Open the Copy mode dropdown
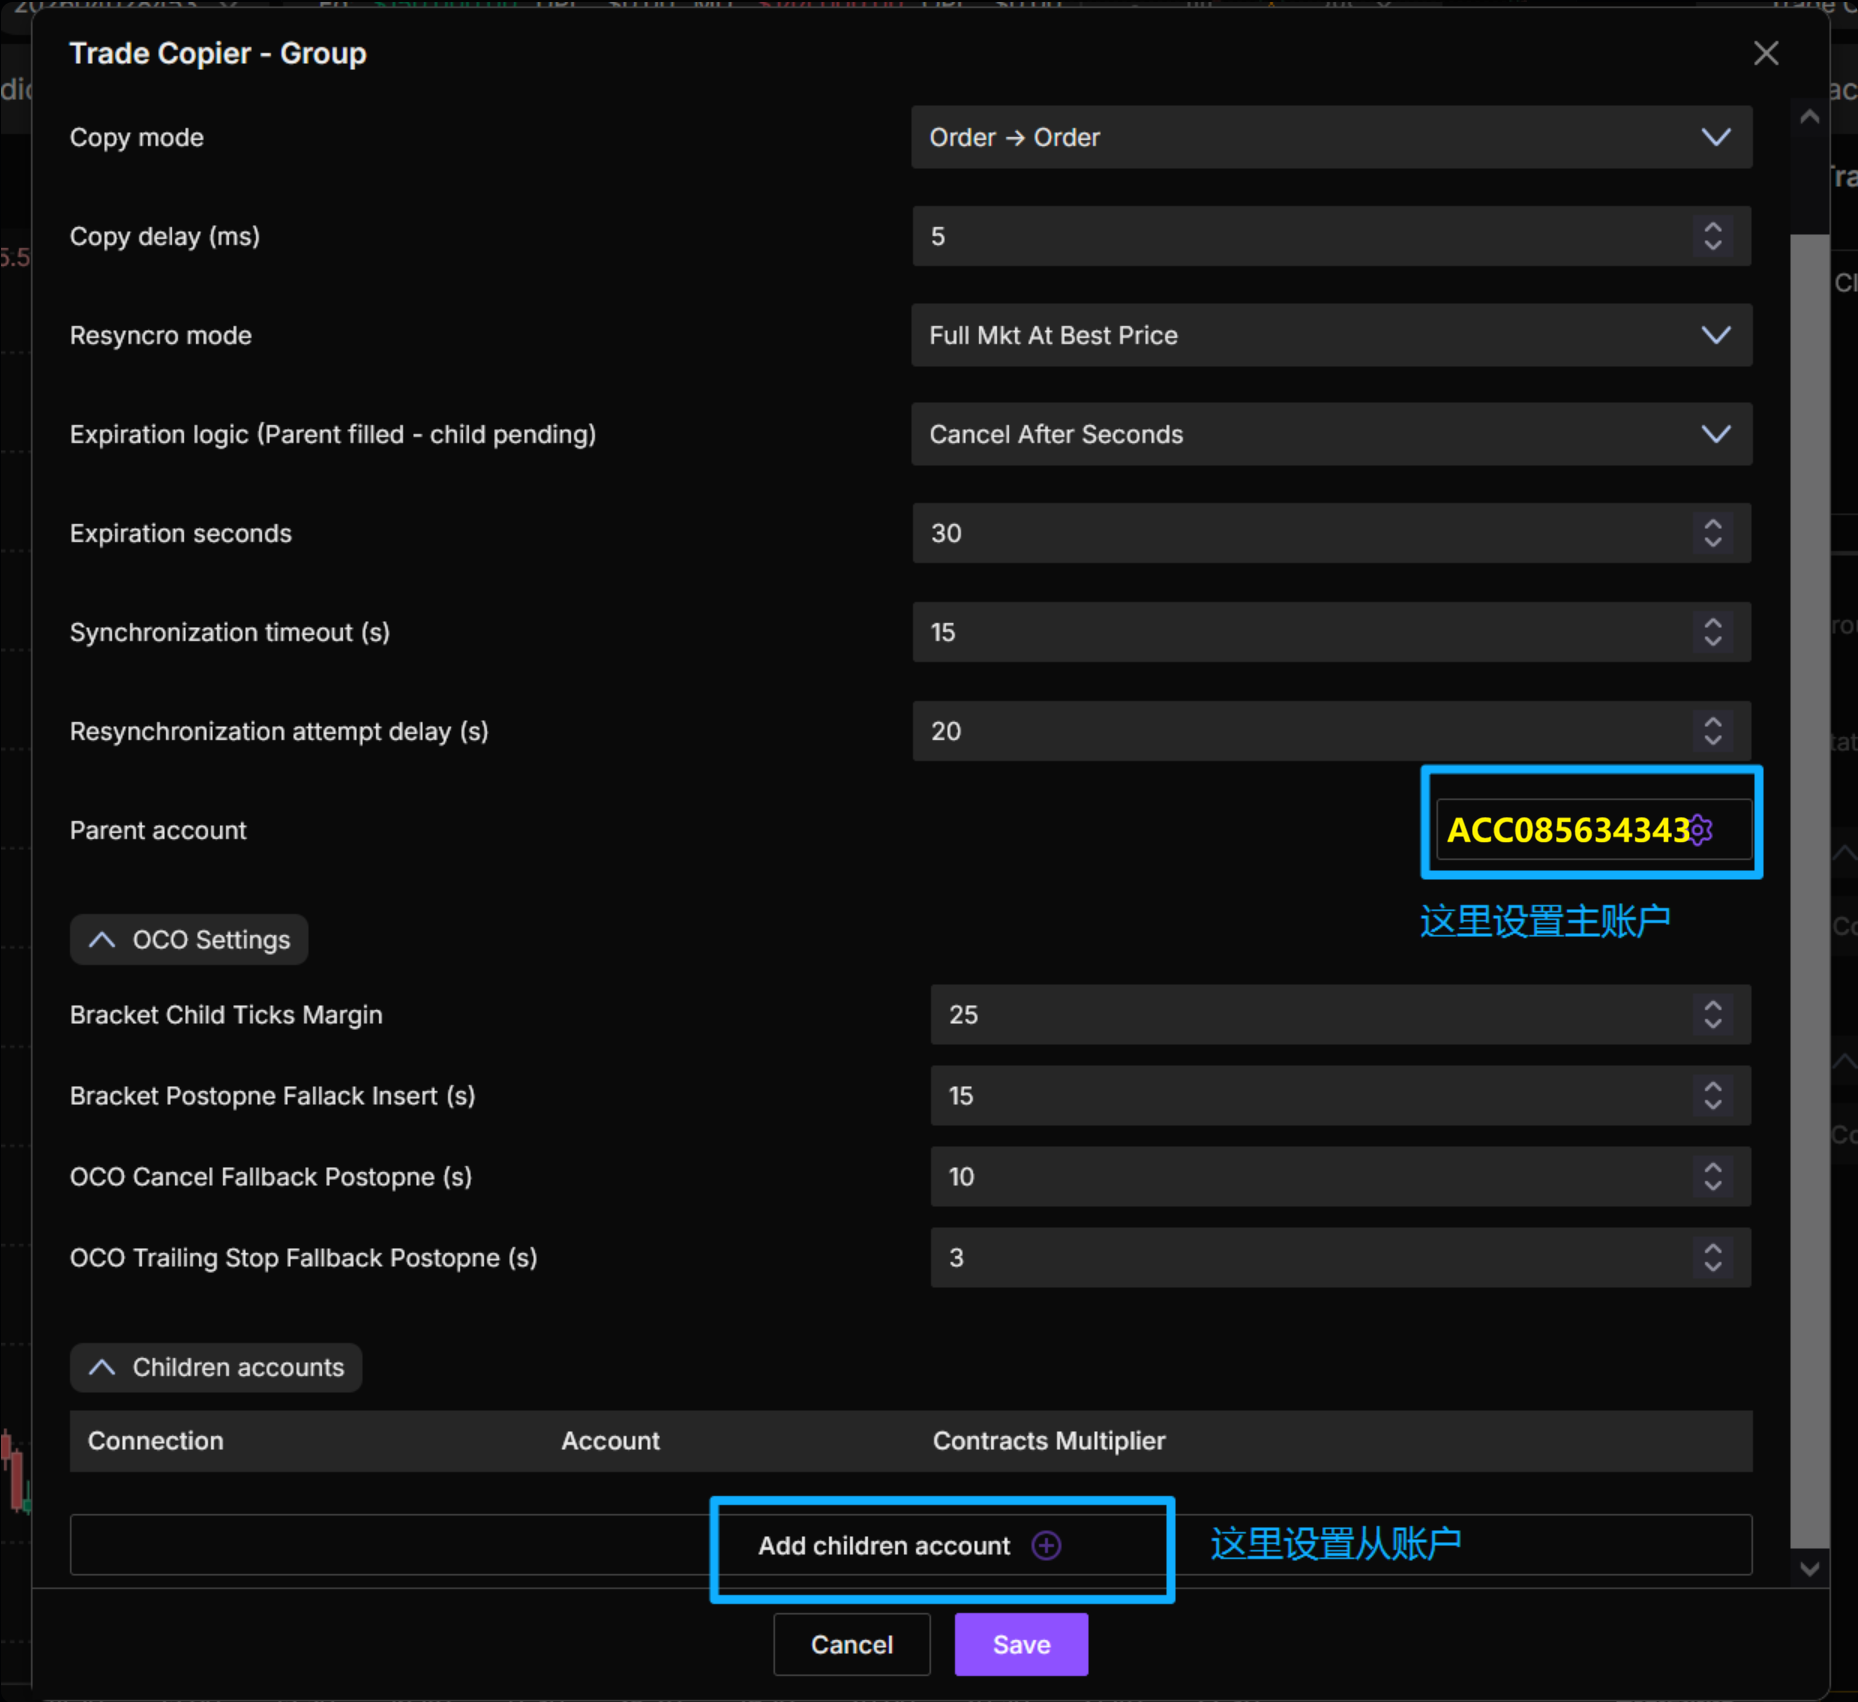 [x=1330, y=137]
